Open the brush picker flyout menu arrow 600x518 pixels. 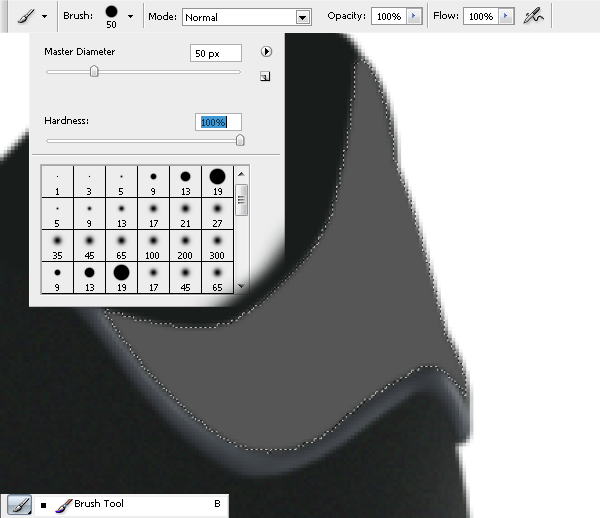tap(266, 51)
